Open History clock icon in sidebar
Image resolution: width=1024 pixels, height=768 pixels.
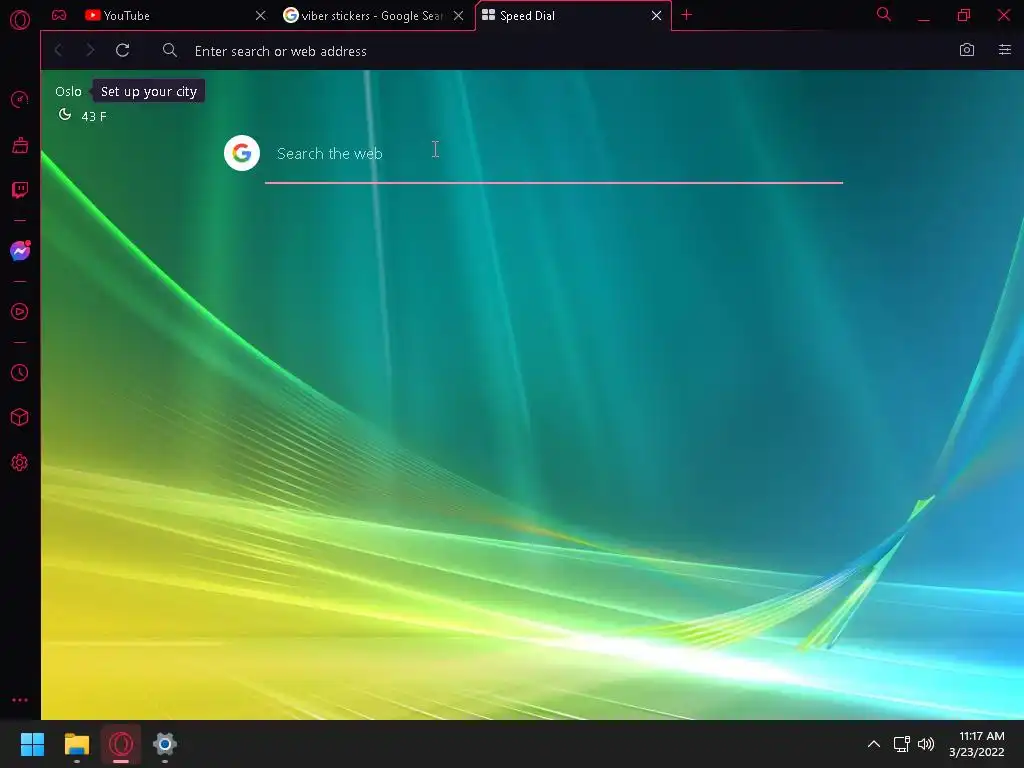tap(20, 372)
